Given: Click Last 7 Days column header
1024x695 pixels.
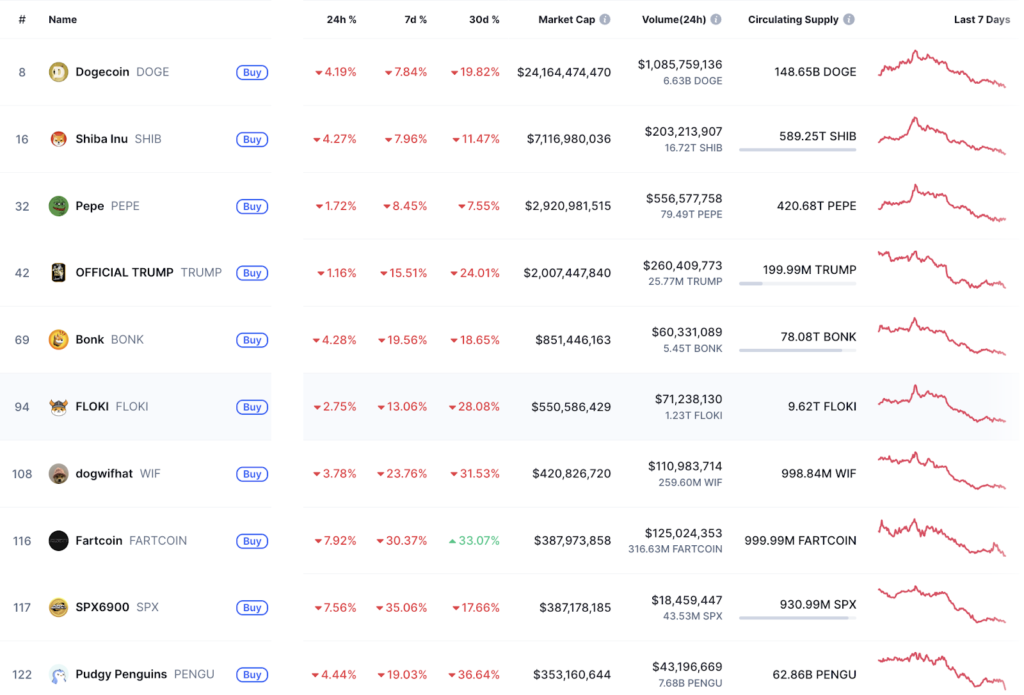Looking at the screenshot, I should click(982, 20).
